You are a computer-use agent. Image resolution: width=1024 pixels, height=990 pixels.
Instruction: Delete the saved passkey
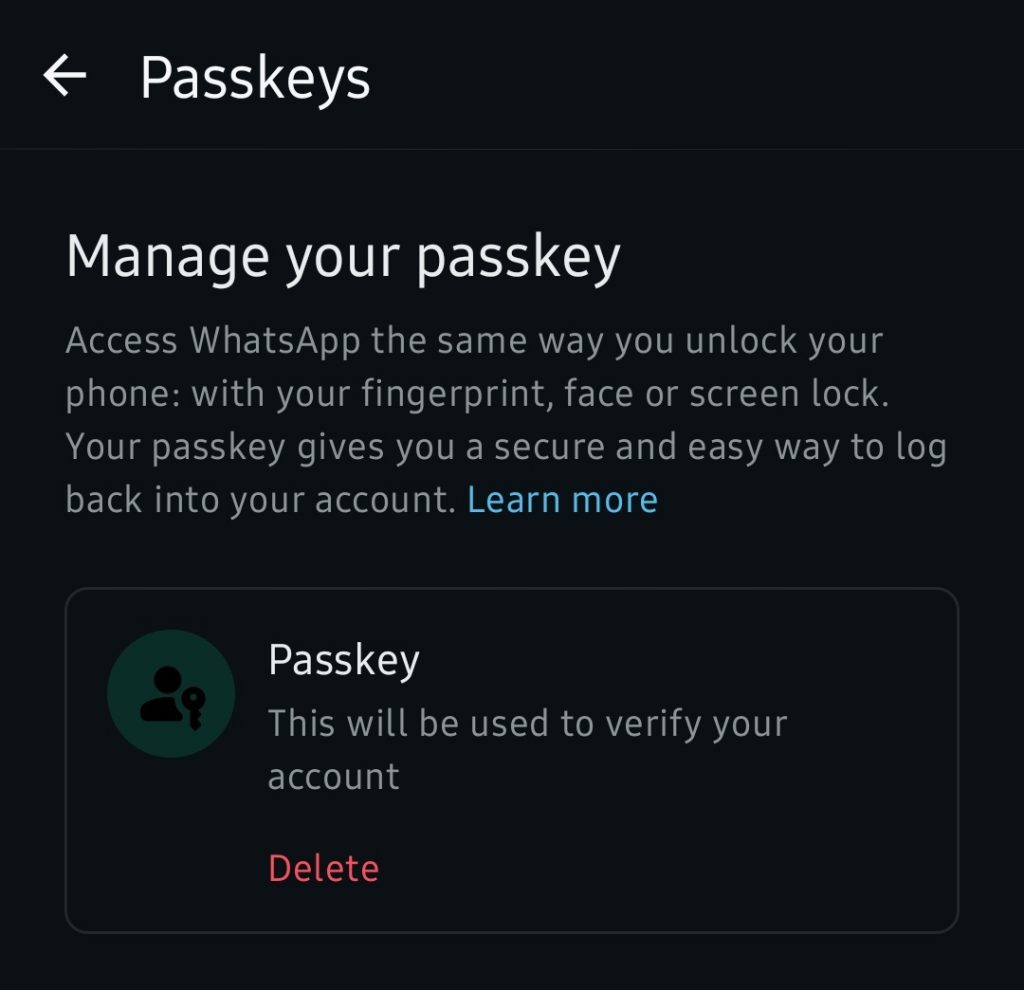point(323,869)
